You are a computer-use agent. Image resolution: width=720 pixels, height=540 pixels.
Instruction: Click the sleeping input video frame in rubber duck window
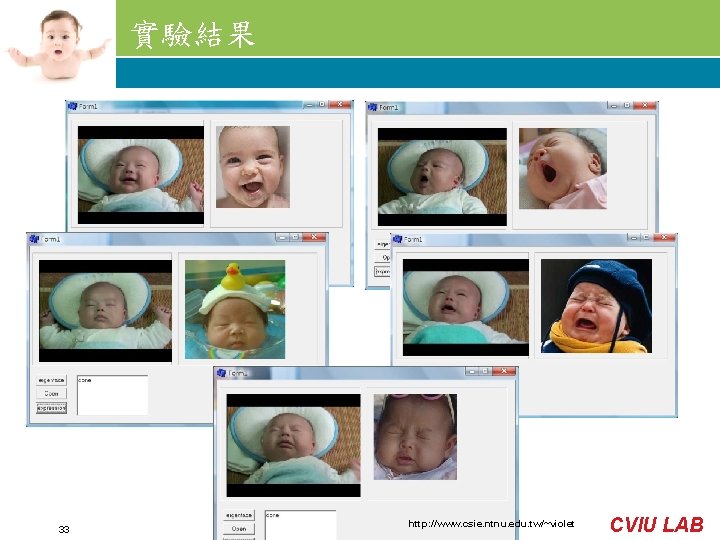[x=106, y=311]
